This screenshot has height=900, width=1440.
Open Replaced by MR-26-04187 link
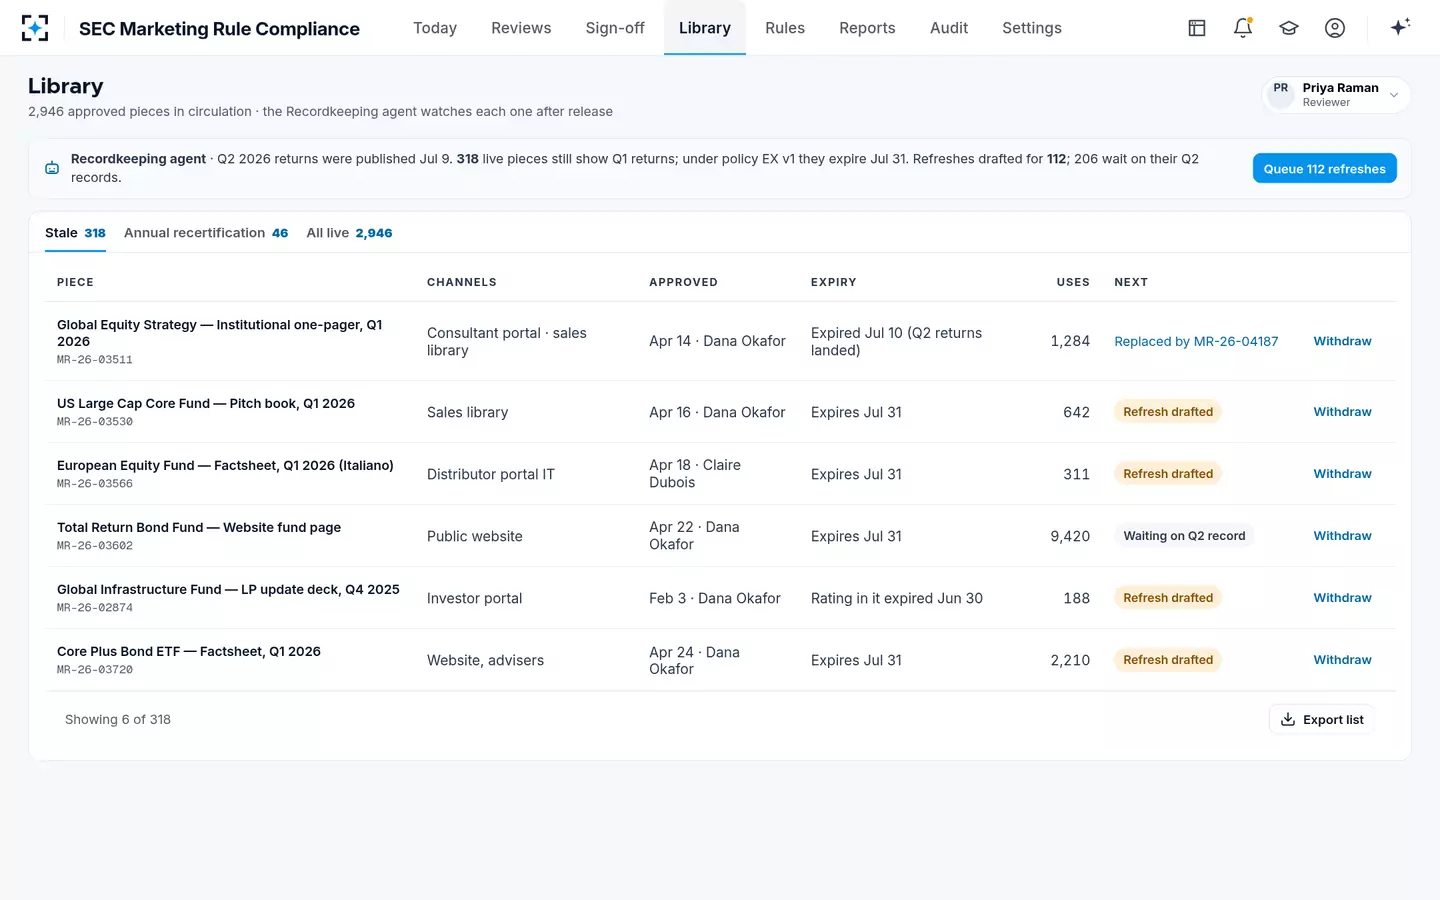click(1196, 341)
